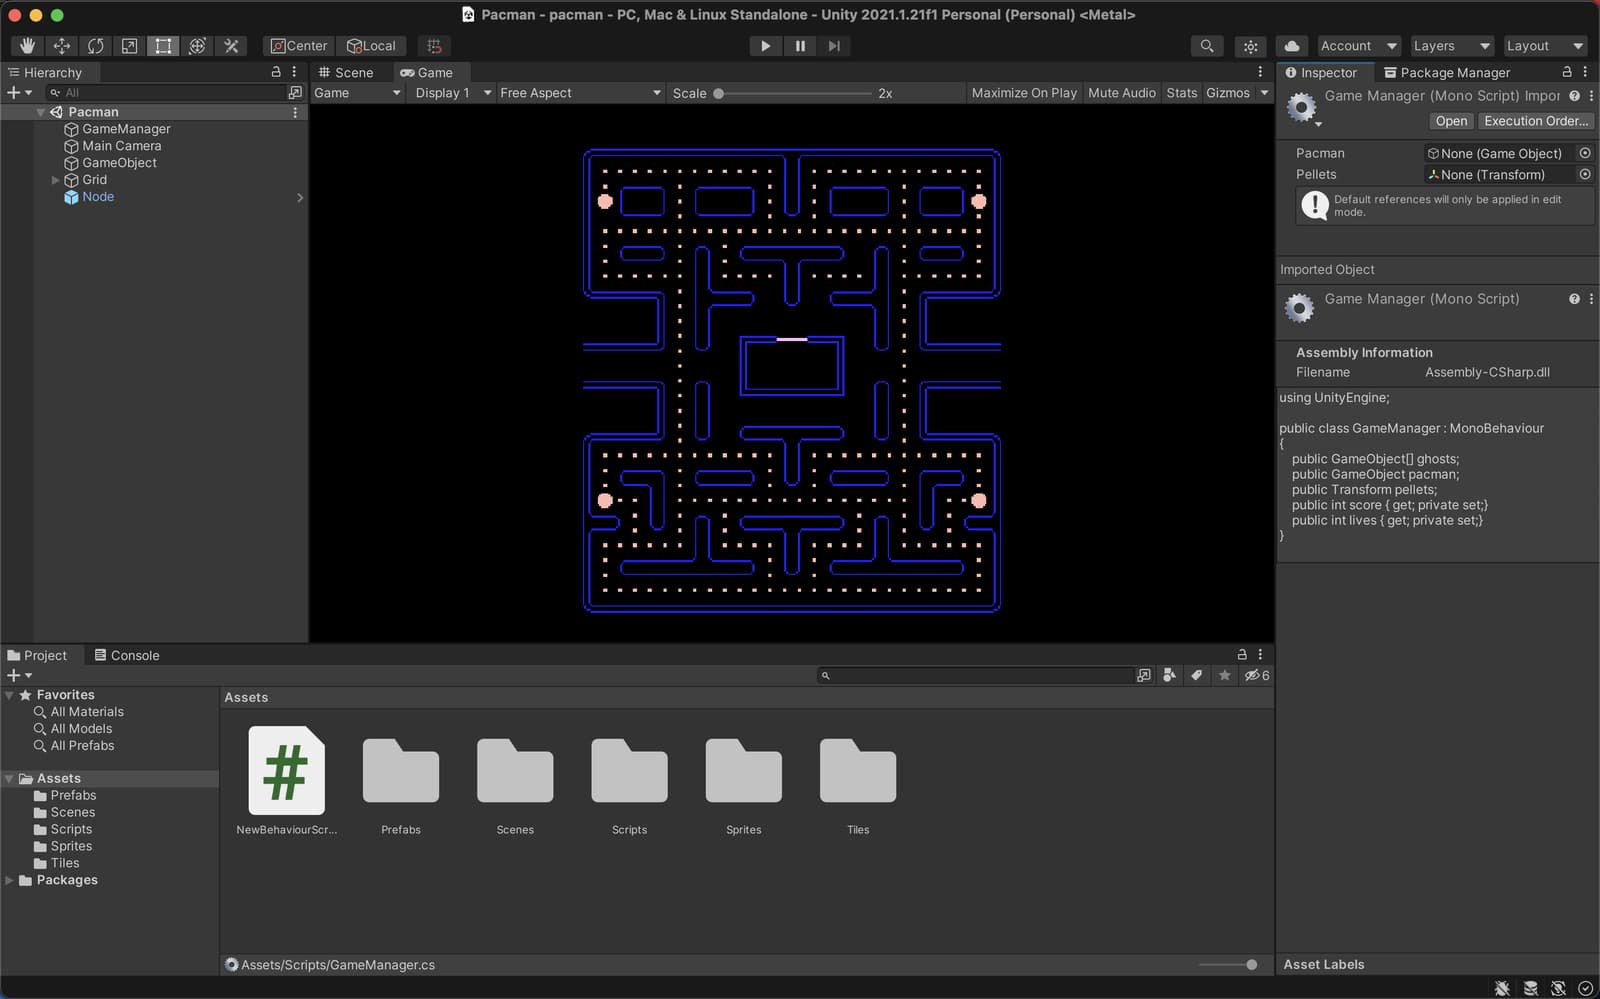Viewport: 1600px width, 999px height.
Task: Switch to the Game tab
Action: click(427, 72)
